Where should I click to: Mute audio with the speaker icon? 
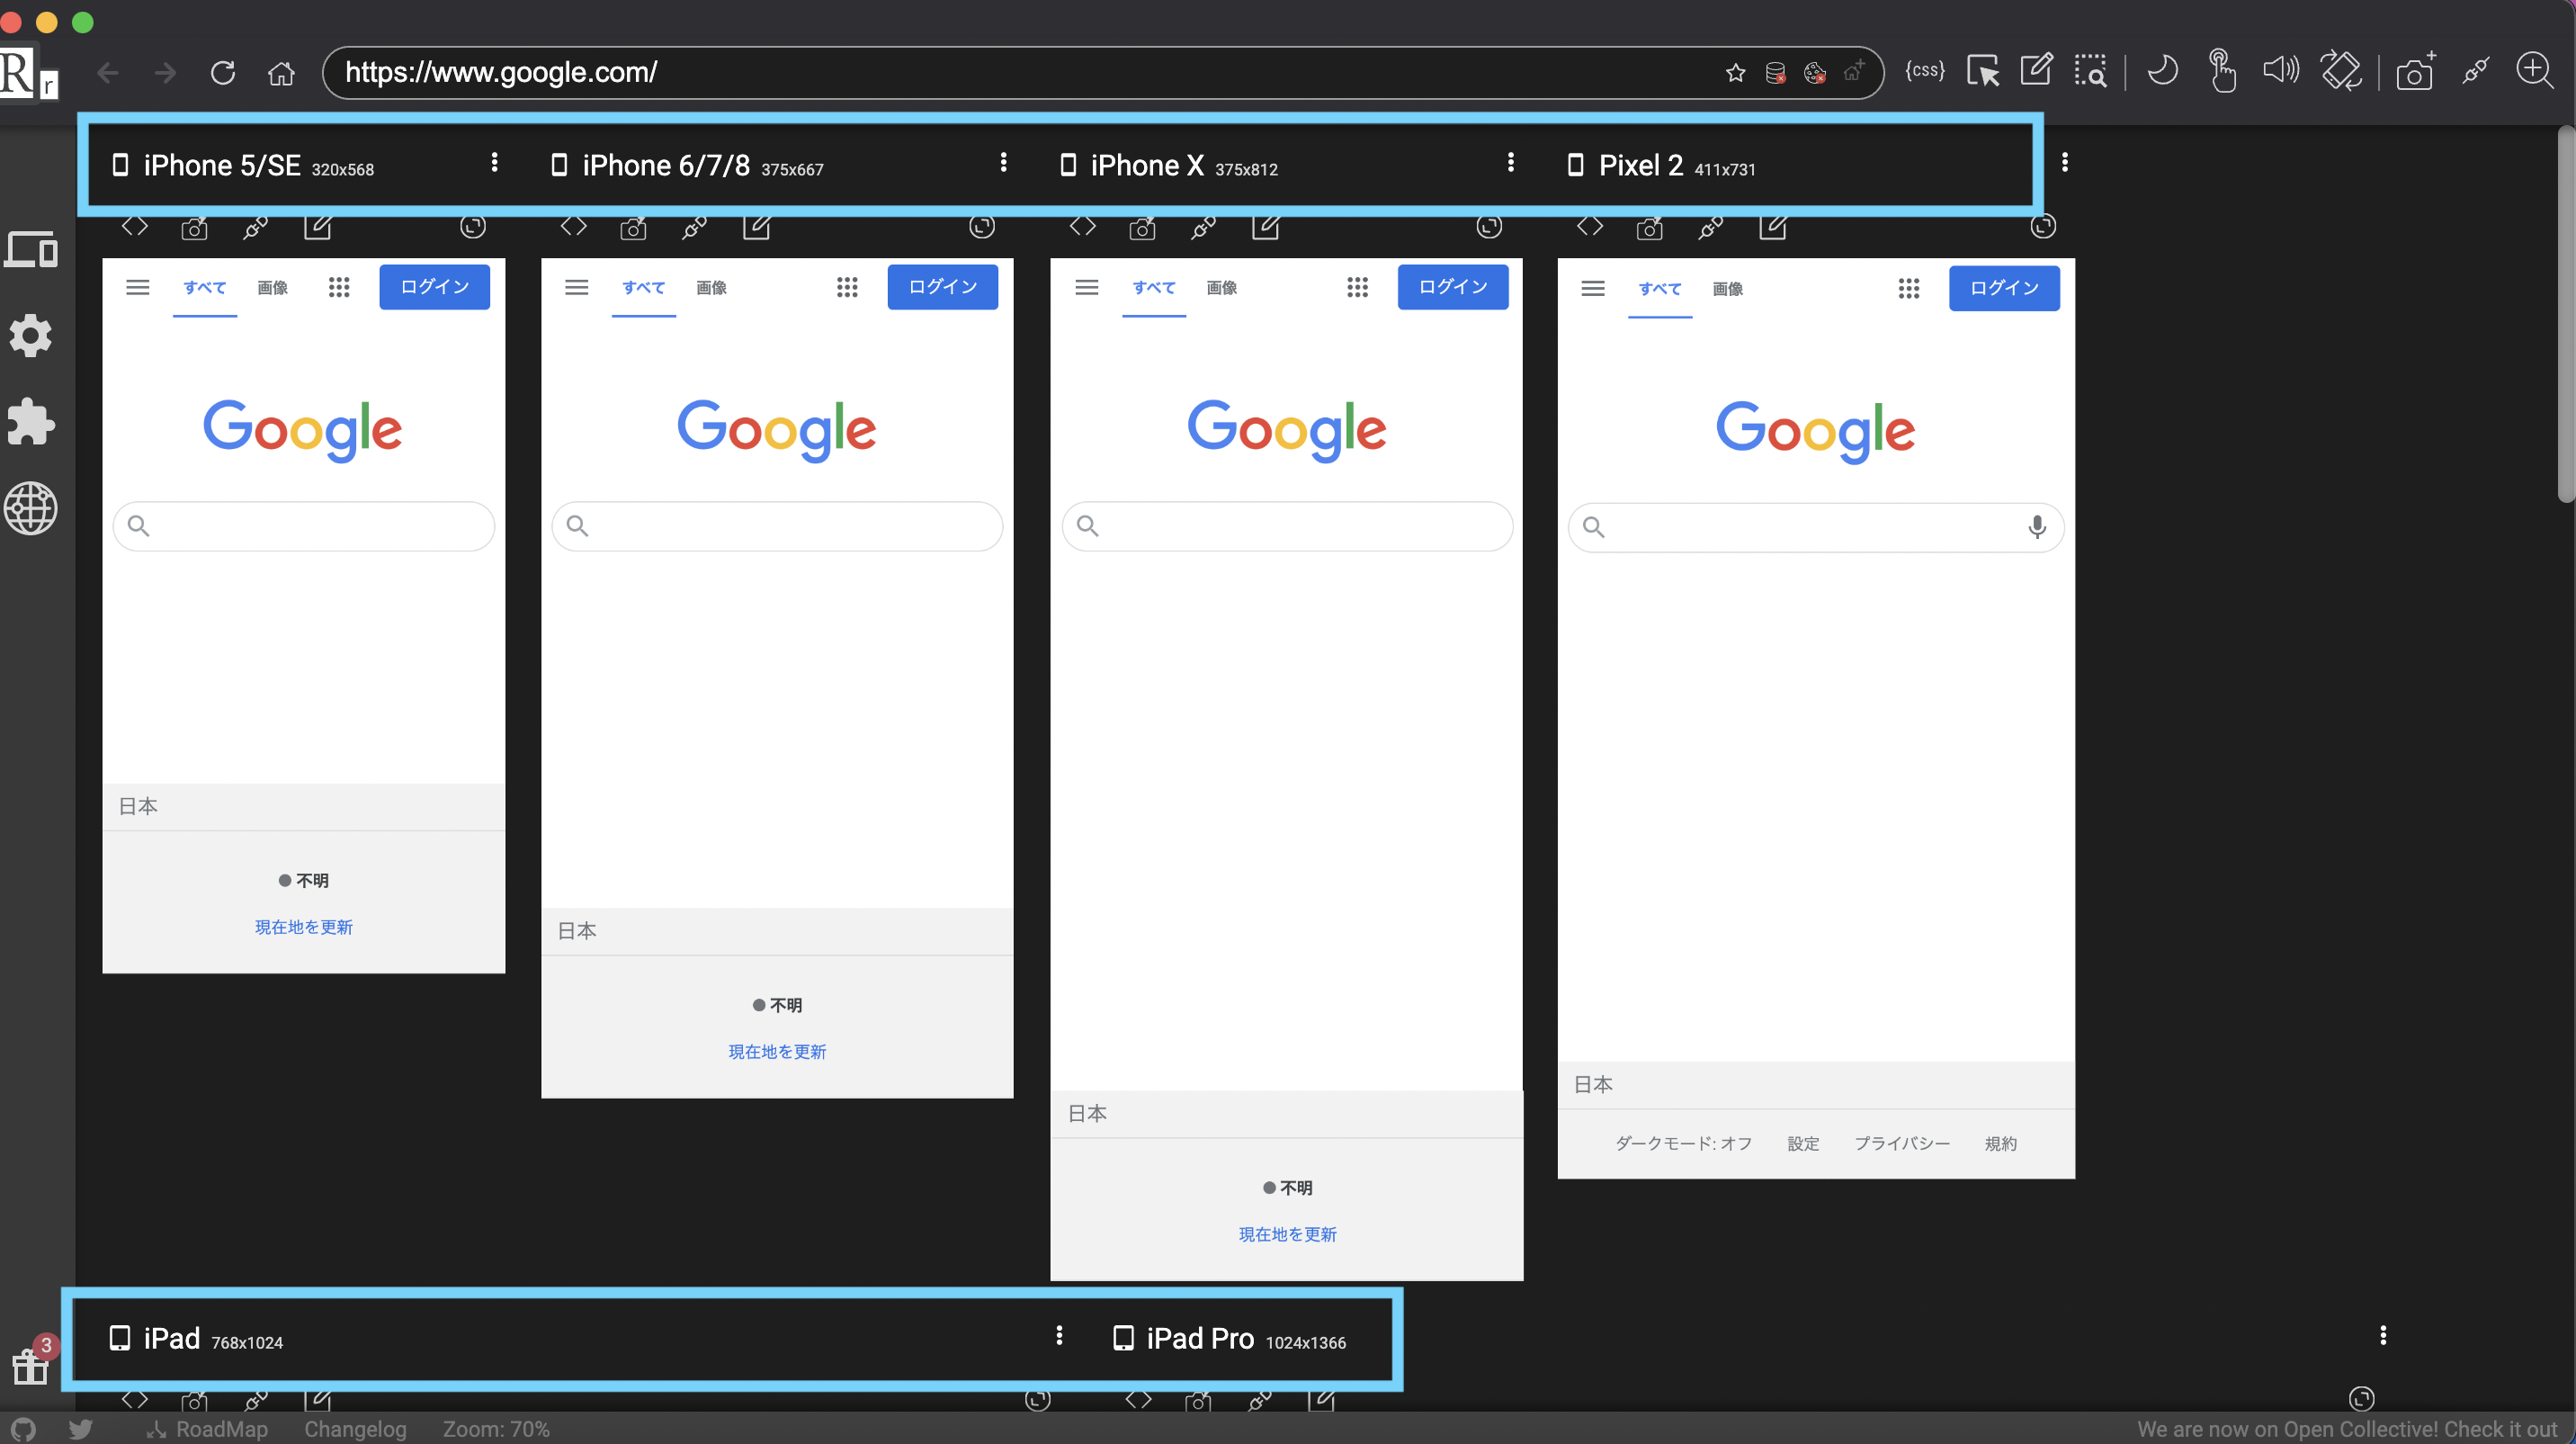[x=2281, y=70]
